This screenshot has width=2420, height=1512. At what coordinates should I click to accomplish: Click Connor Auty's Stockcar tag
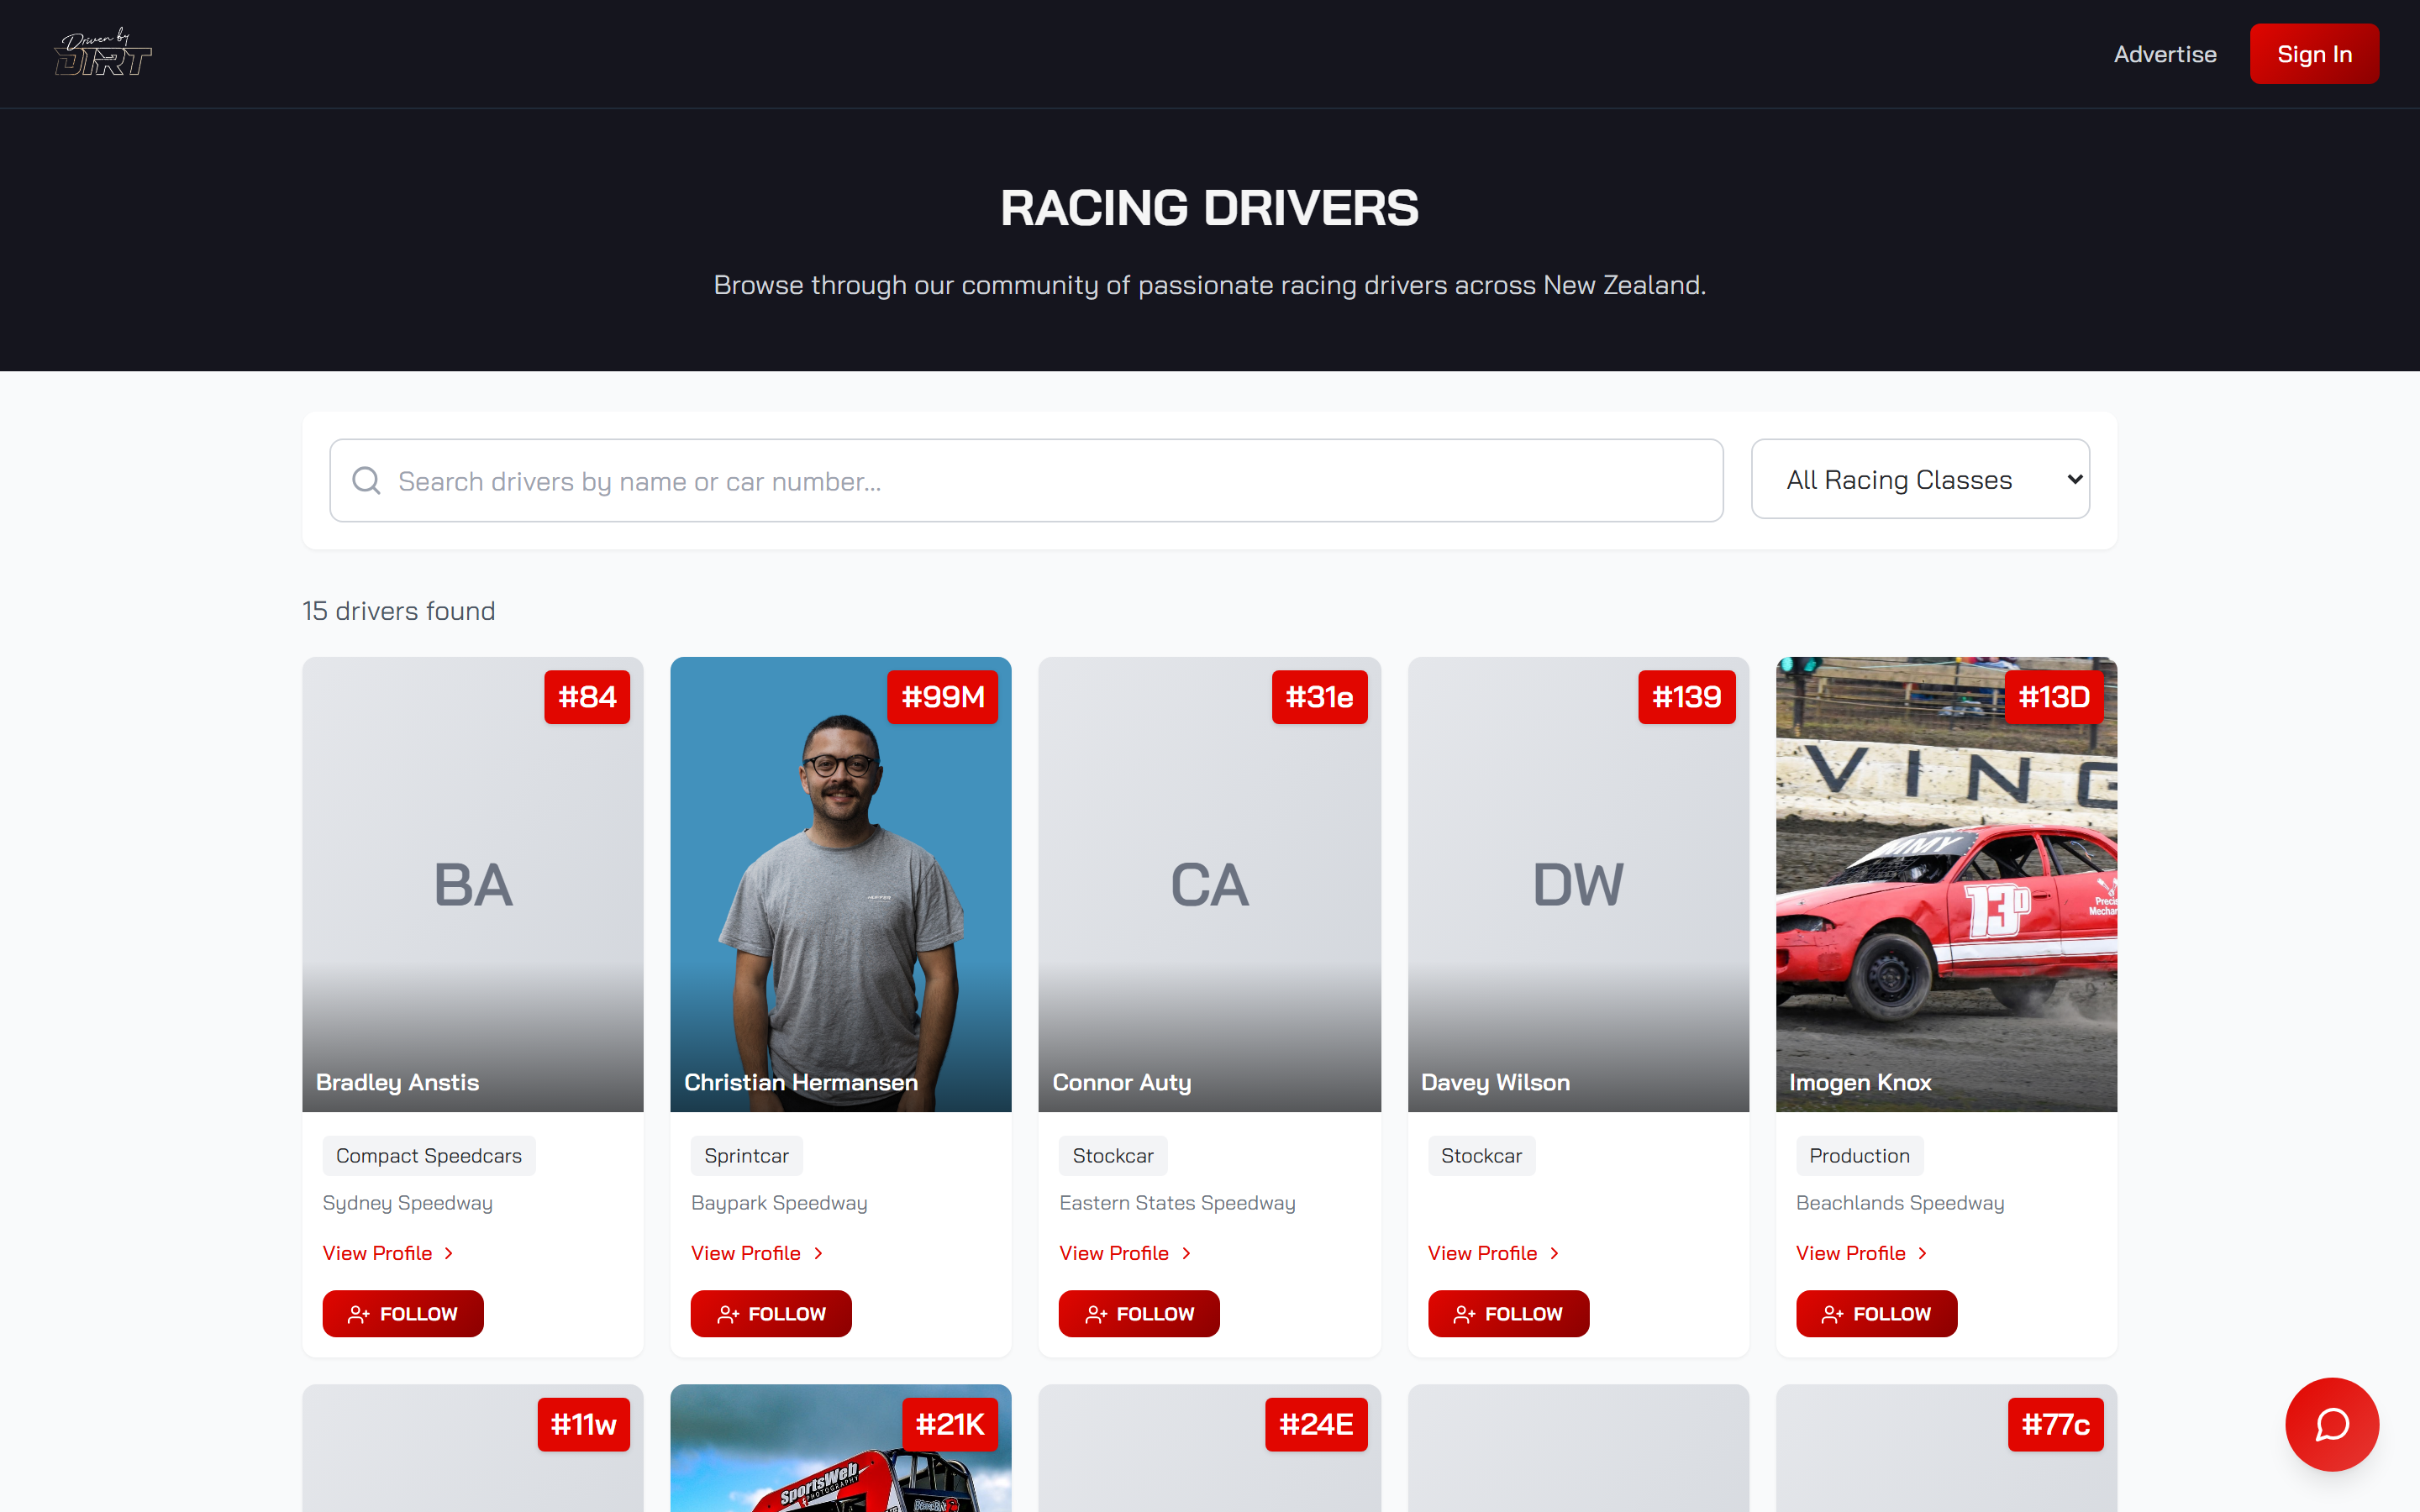(1113, 1155)
